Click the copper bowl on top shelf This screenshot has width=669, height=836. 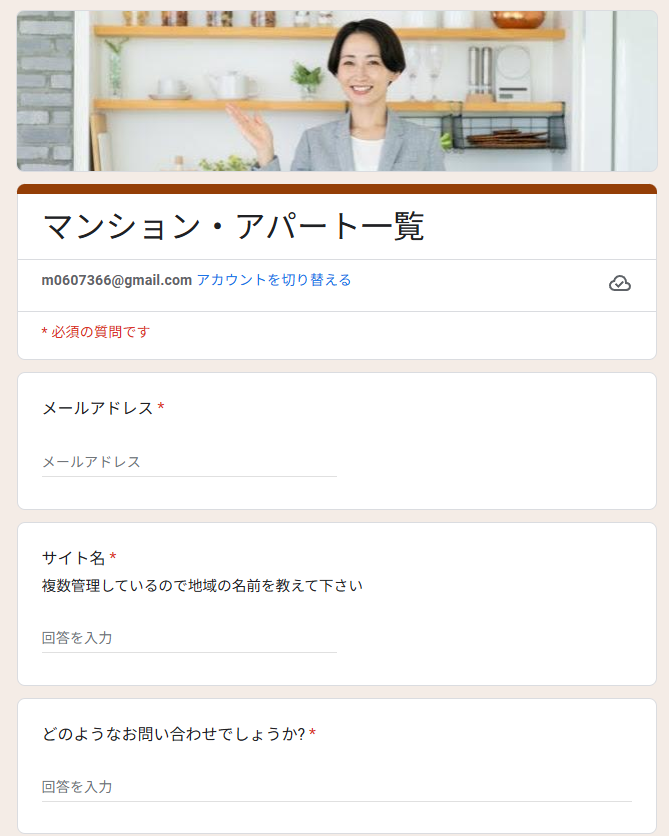click(x=518, y=20)
